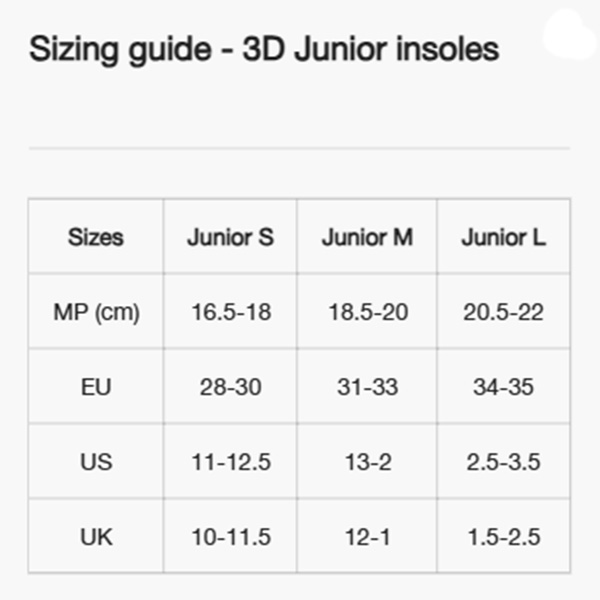This screenshot has height=600, width=600.
Task: Choose the UK 12-1 size cell
Action: click(367, 537)
